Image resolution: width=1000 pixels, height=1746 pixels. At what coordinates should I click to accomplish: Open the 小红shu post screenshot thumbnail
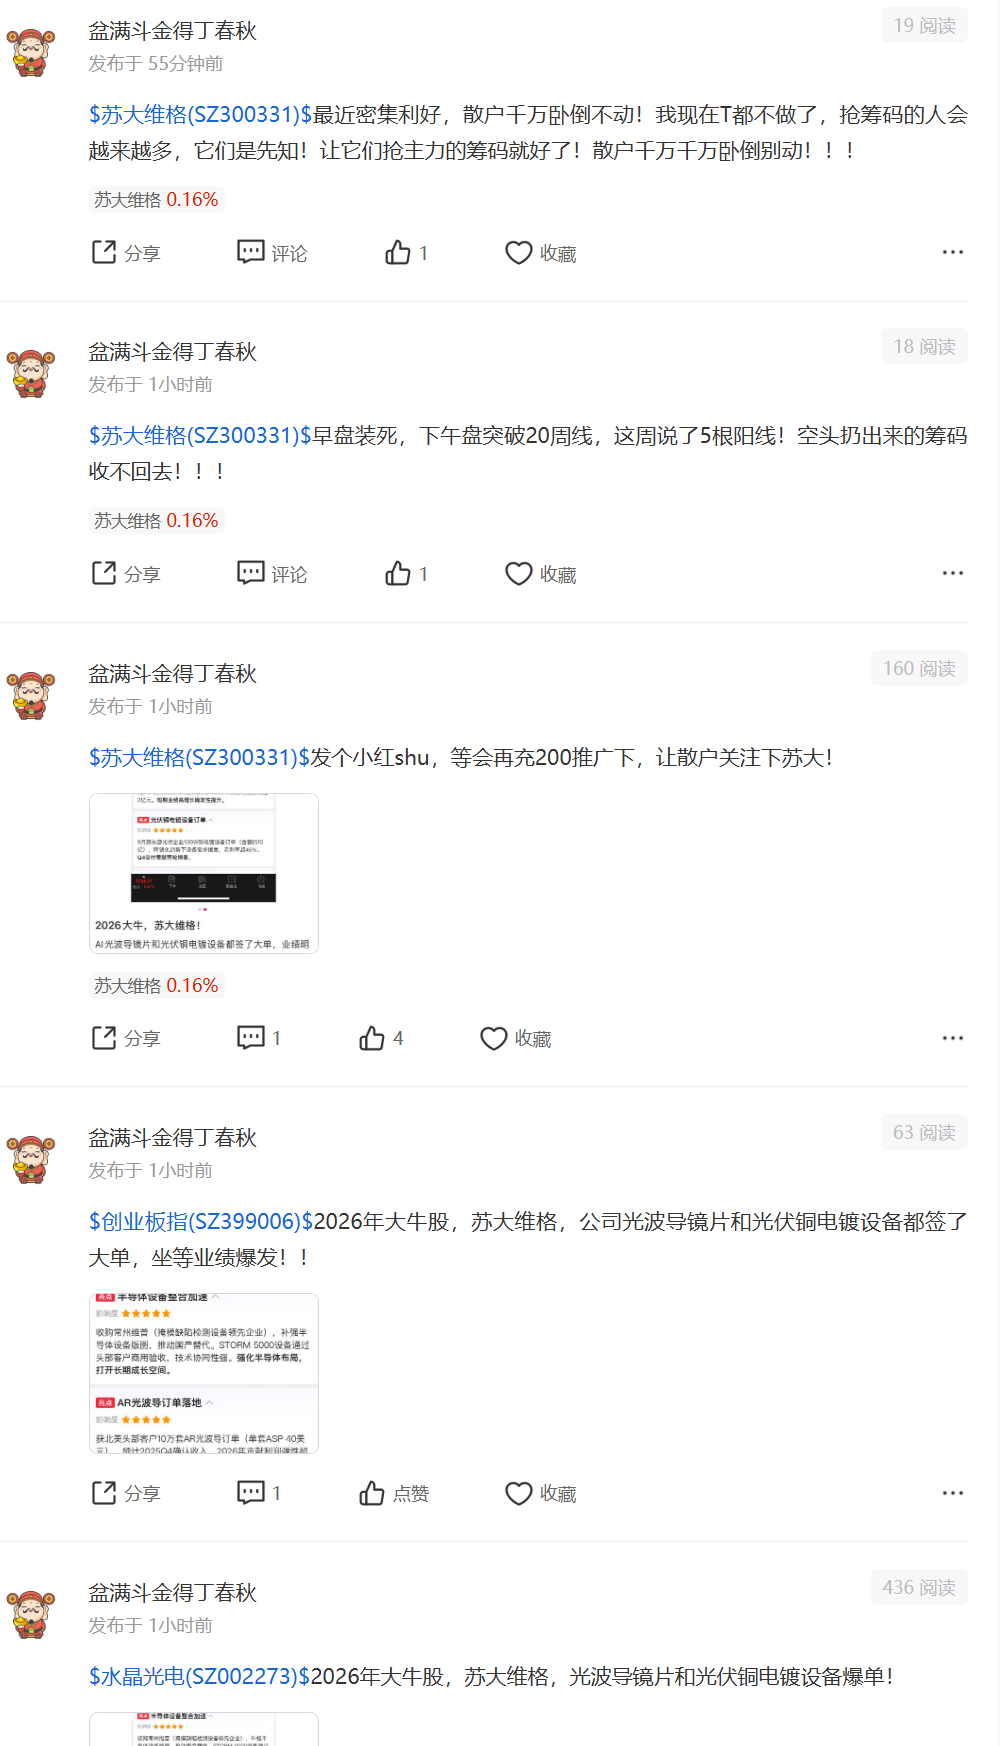[x=204, y=873]
